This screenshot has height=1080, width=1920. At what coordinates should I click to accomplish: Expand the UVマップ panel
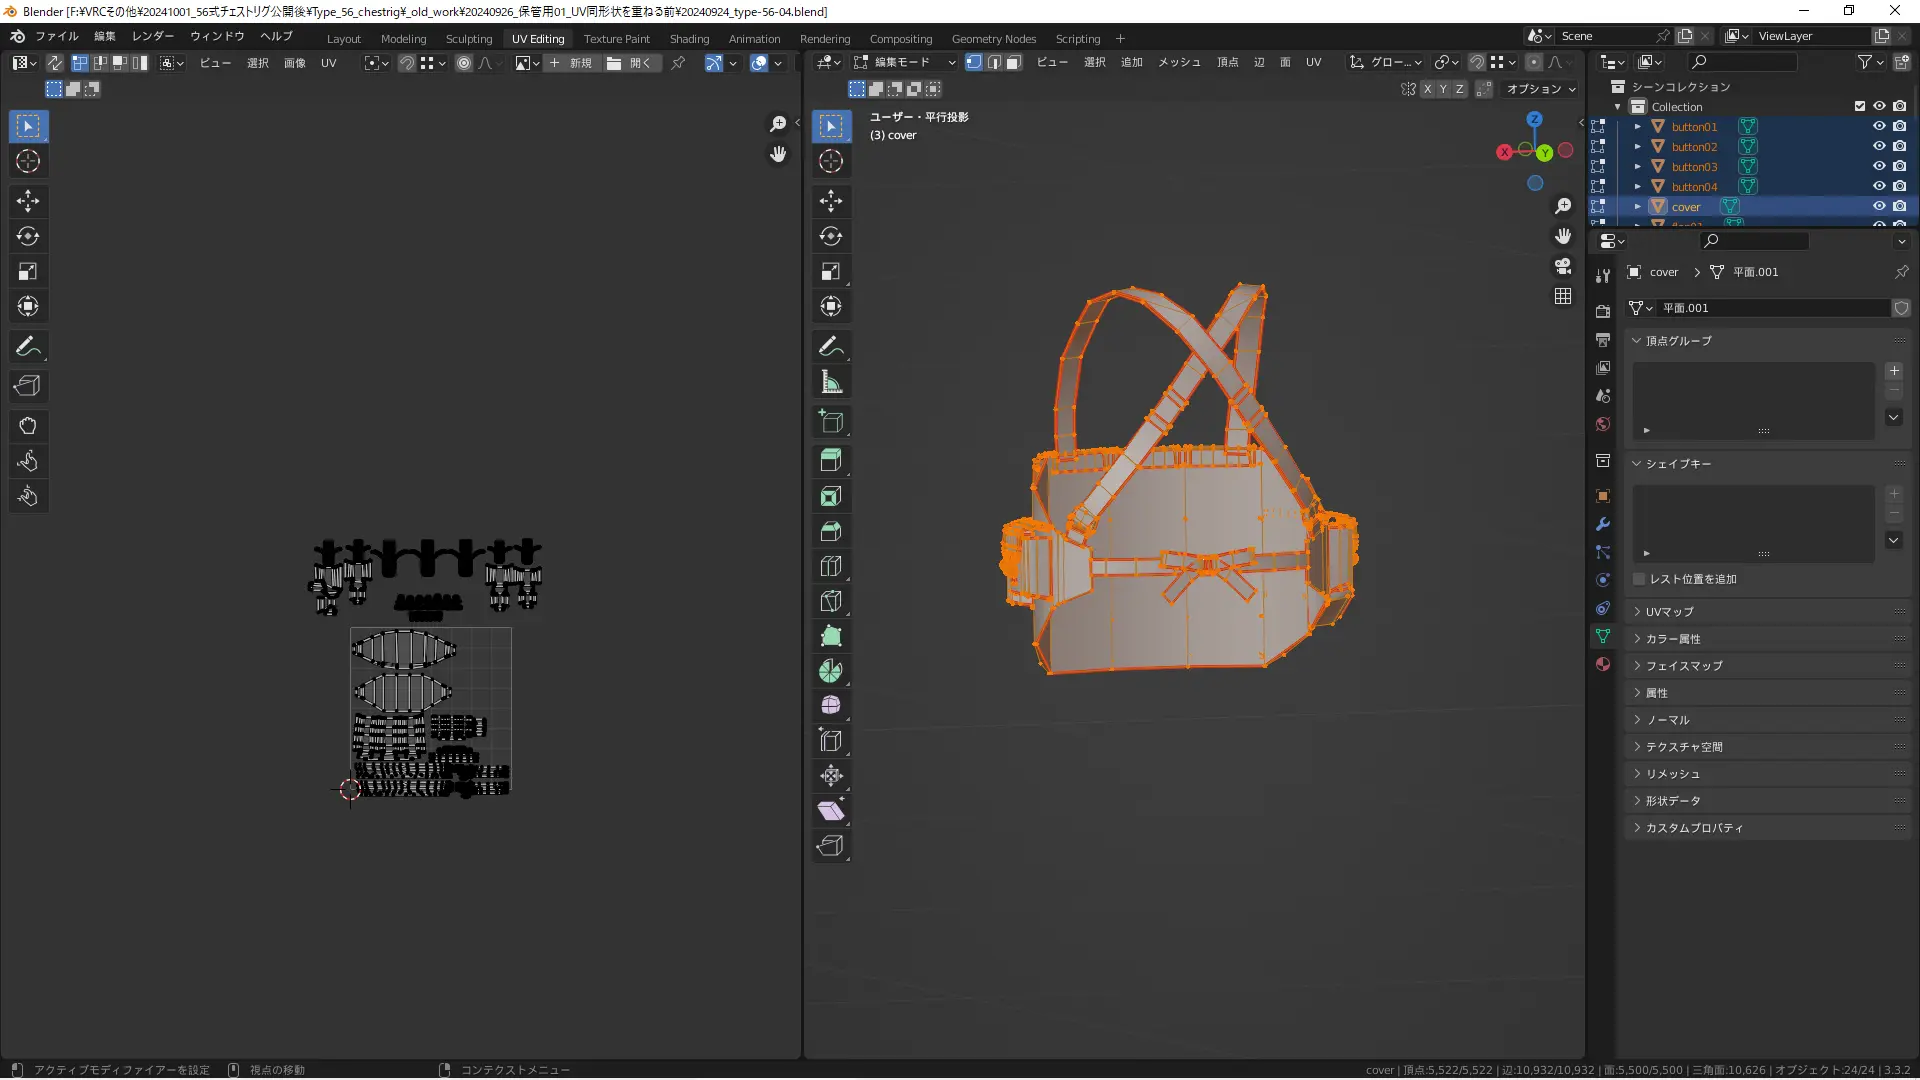(x=1670, y=611)
